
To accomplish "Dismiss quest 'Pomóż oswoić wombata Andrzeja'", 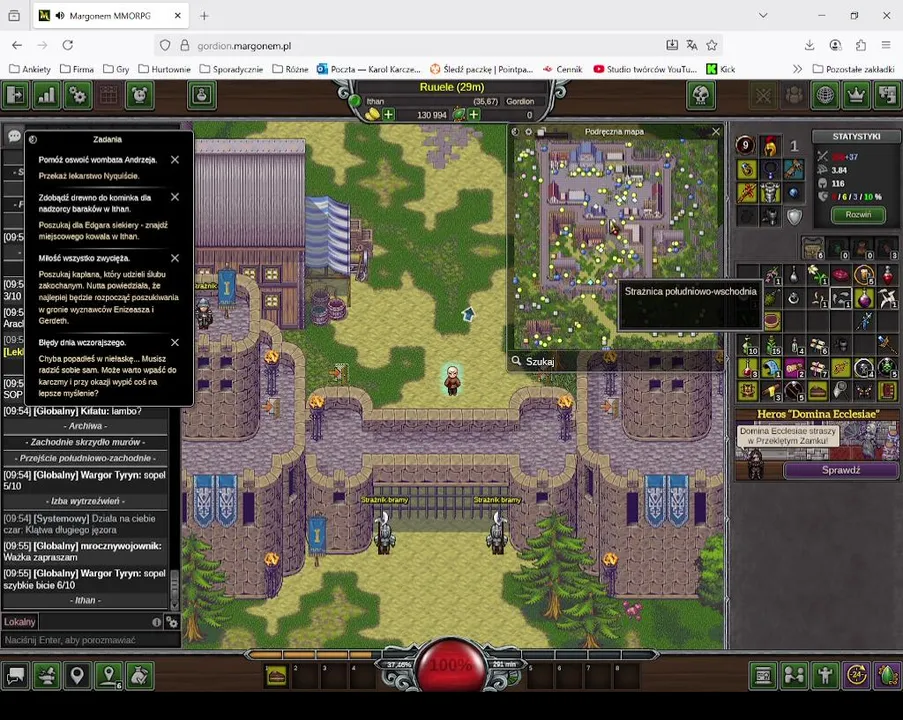I will pyautogui.click(x=175, y=160).
